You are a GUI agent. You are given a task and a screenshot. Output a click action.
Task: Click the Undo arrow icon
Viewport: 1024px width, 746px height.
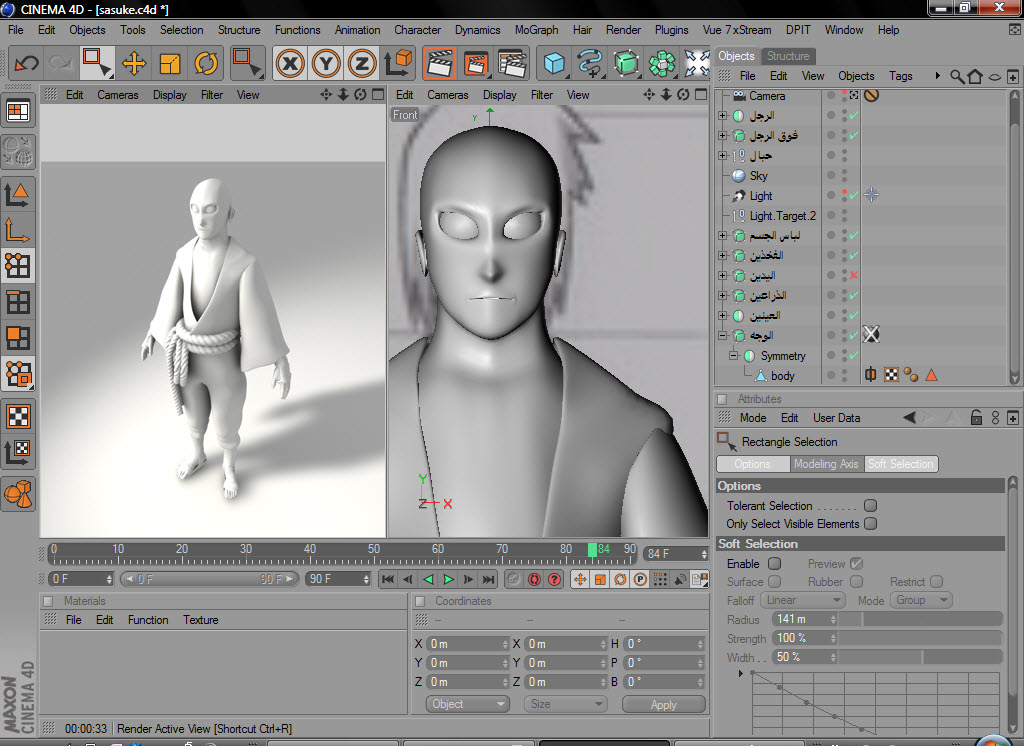click(x=26, y=63)
